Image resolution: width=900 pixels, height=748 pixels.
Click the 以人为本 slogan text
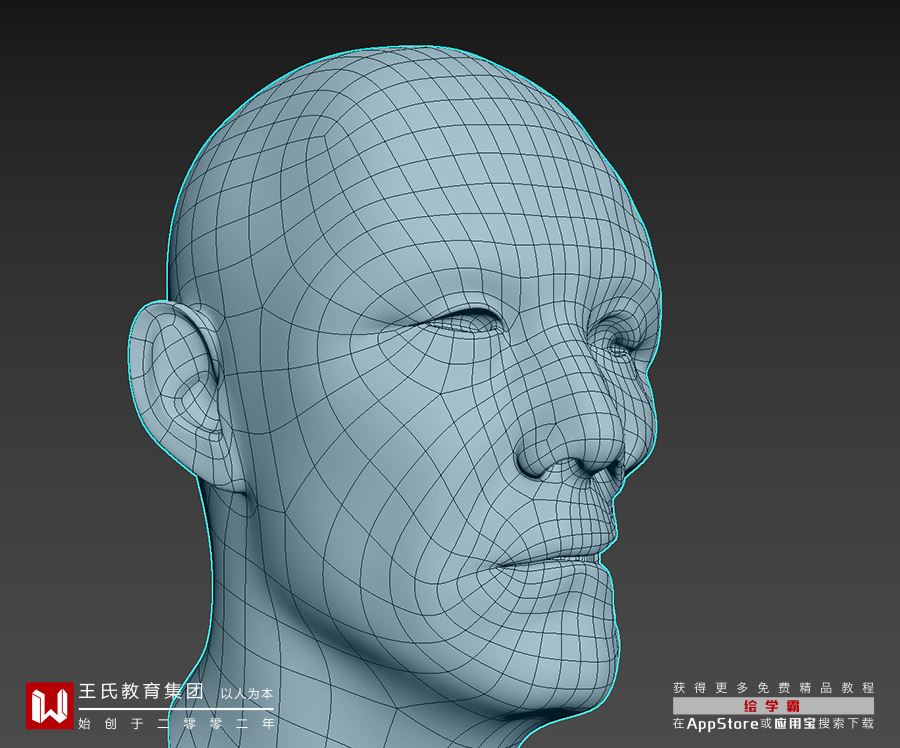[246, 693]
